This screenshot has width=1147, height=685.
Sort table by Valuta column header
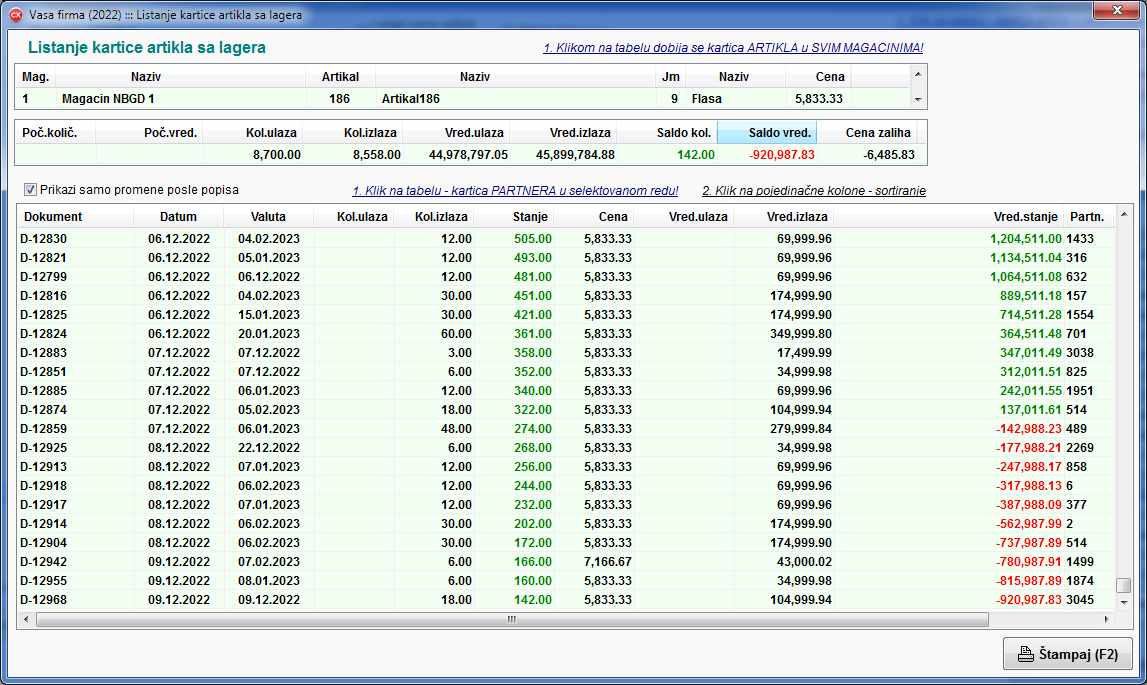[x=268, y=217]
